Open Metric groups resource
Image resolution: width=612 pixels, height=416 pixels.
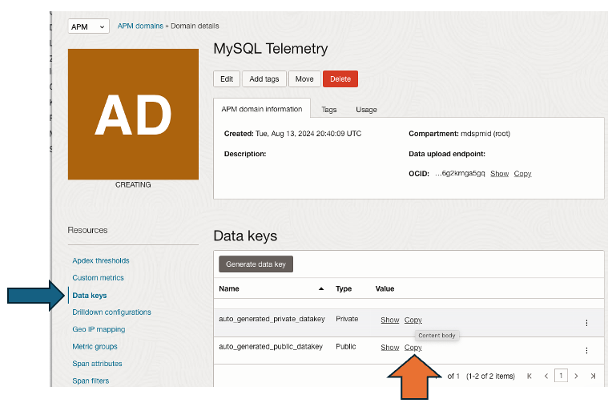pyautogui.click(x=95, y=347)
